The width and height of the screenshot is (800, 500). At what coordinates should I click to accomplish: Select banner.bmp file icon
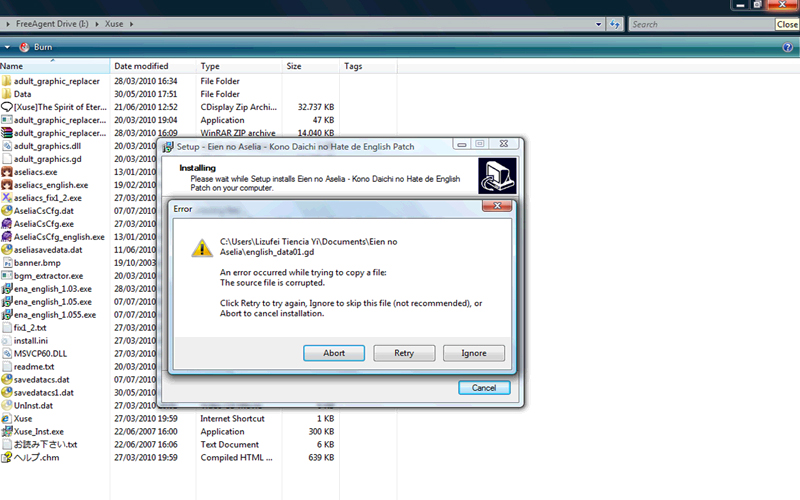[7, 263]
